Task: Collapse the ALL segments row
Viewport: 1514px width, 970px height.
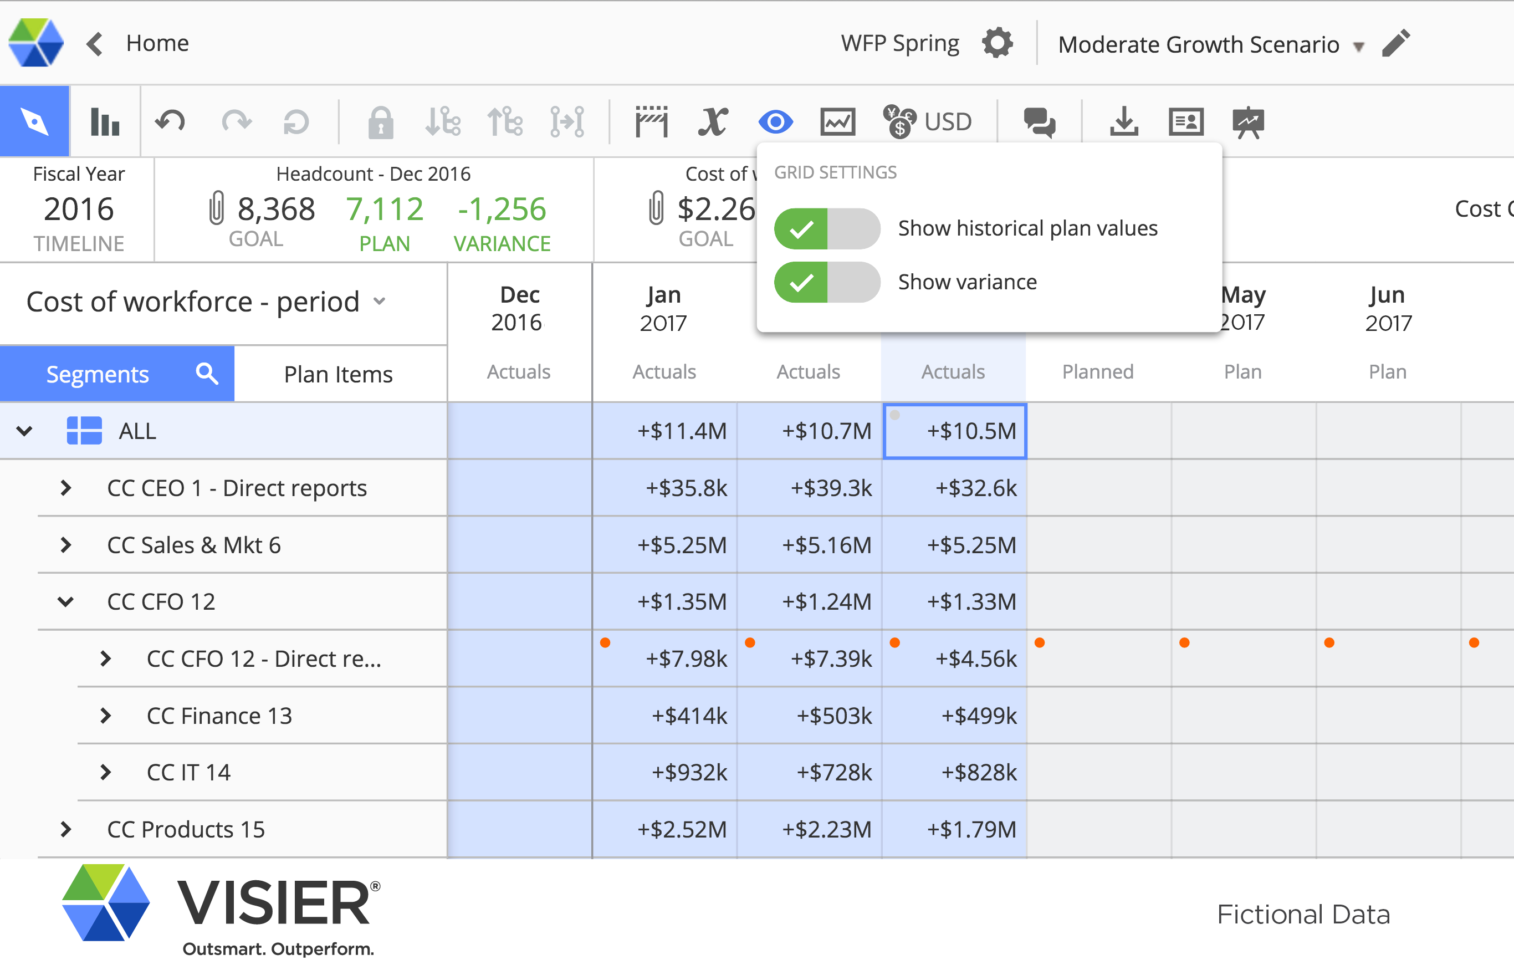Action: tap(24, 431)
